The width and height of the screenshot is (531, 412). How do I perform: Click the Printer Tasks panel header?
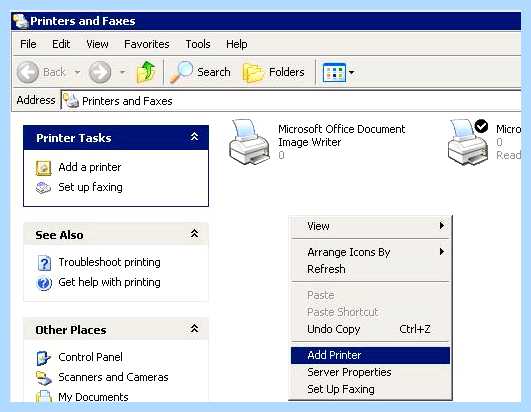(116, 138)
